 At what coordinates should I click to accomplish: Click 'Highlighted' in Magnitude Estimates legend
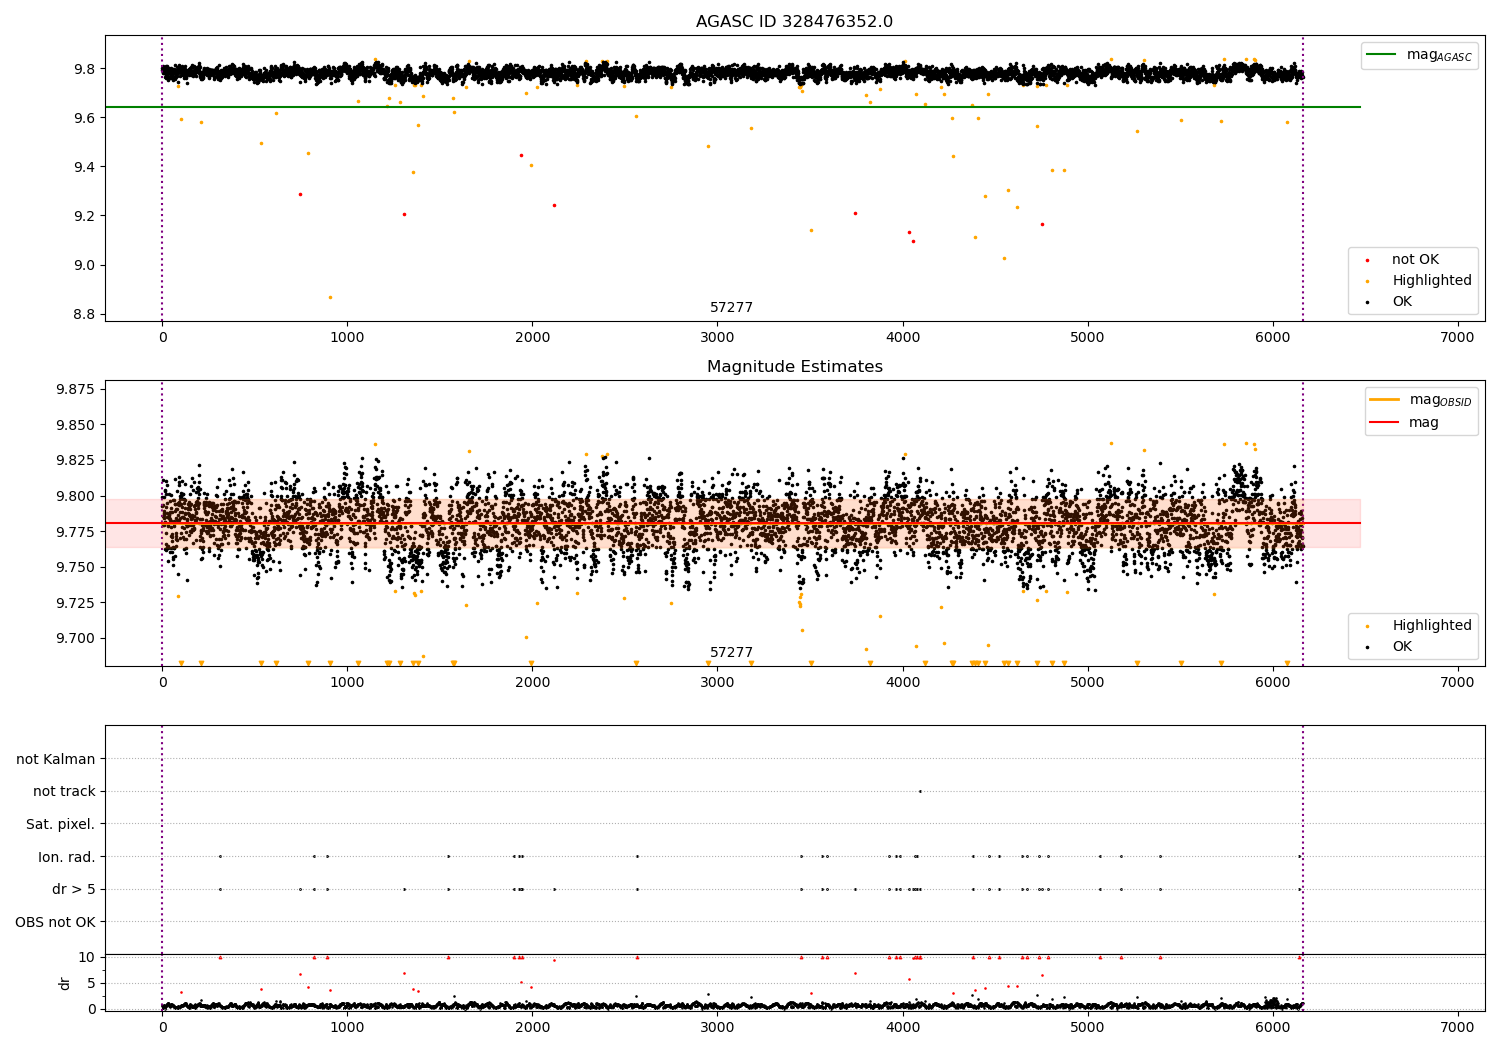pyautogui.click(x=1431, y=626)
